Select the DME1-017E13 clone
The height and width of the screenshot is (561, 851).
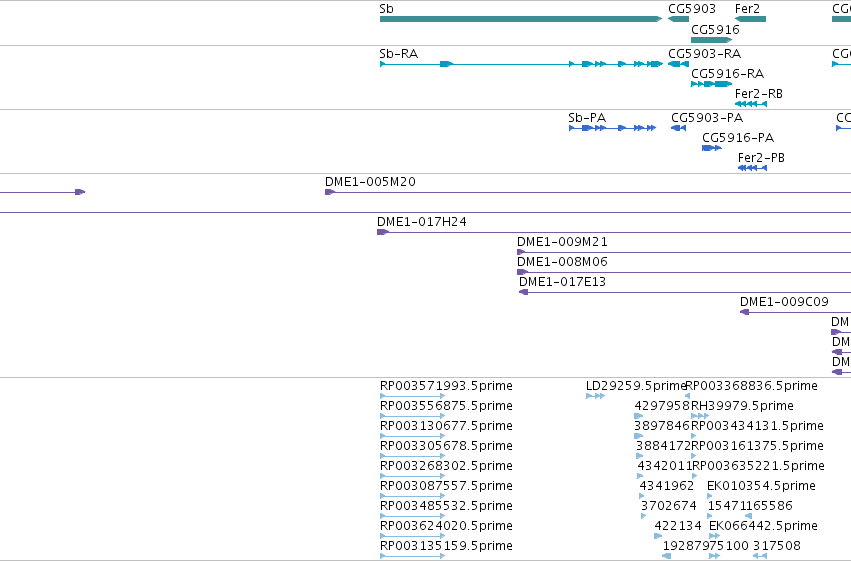685,292
